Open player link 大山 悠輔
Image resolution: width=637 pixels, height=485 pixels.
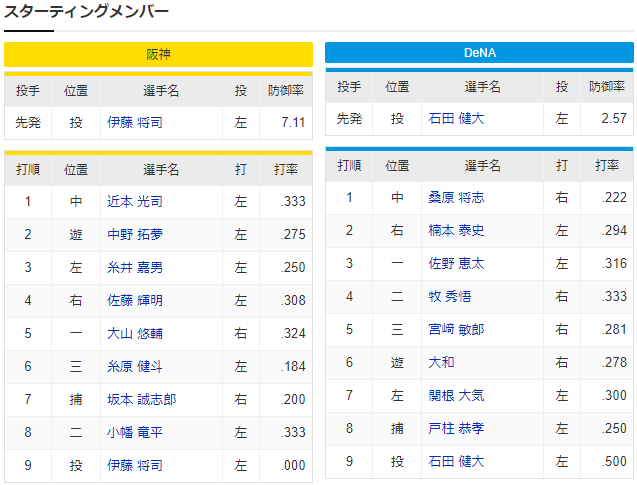(x=135, y=333)
